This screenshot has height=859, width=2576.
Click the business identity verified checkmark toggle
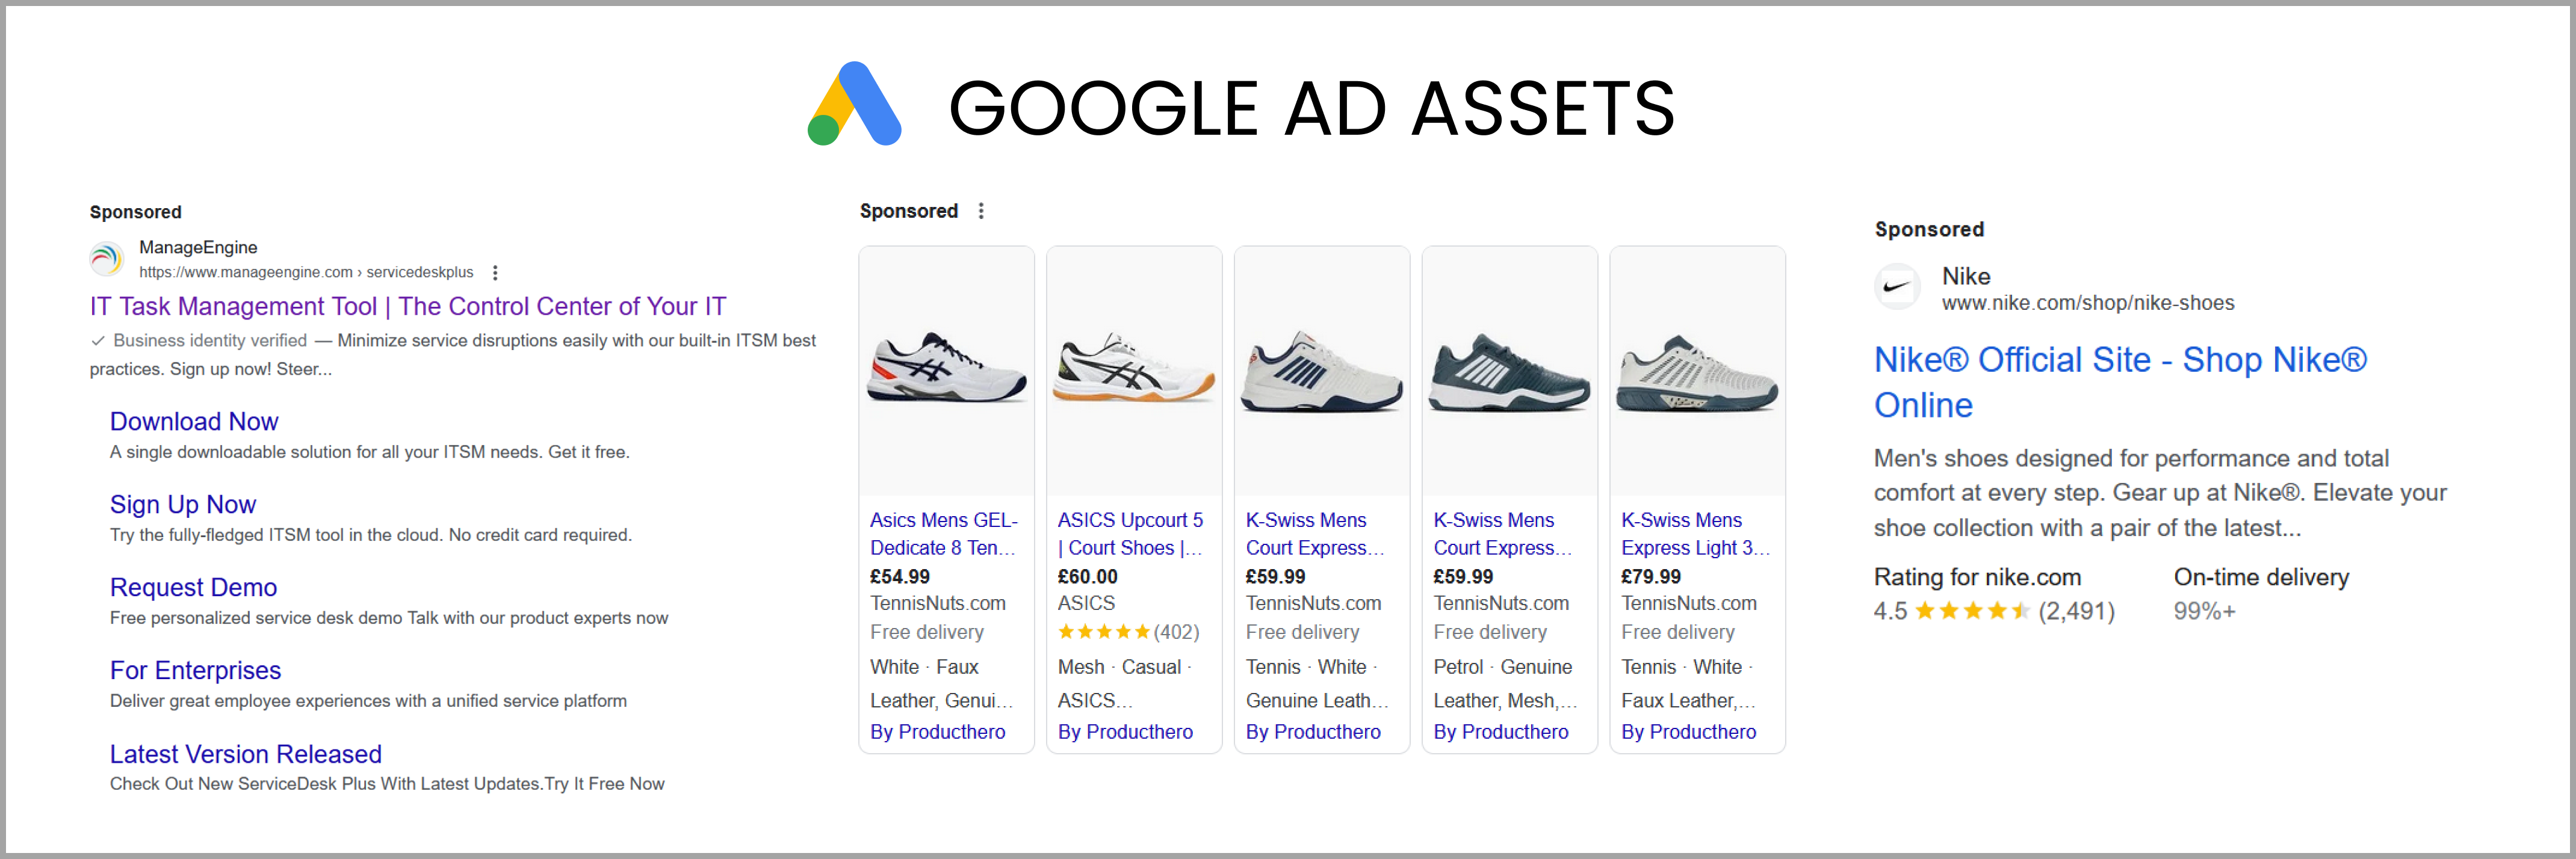point(94,342)
